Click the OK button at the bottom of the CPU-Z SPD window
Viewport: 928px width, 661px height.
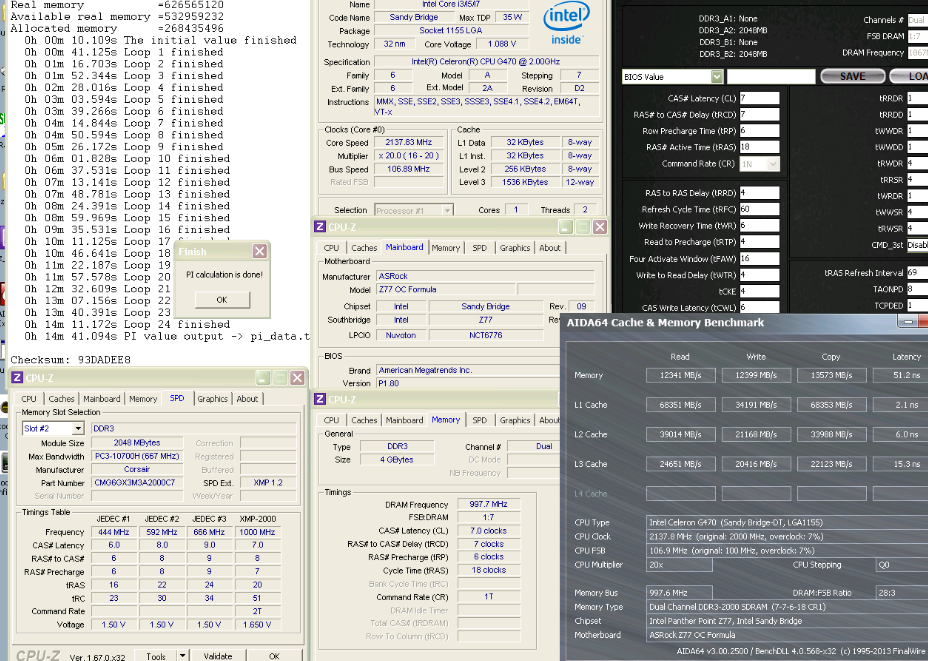click(x=274, y=656)
